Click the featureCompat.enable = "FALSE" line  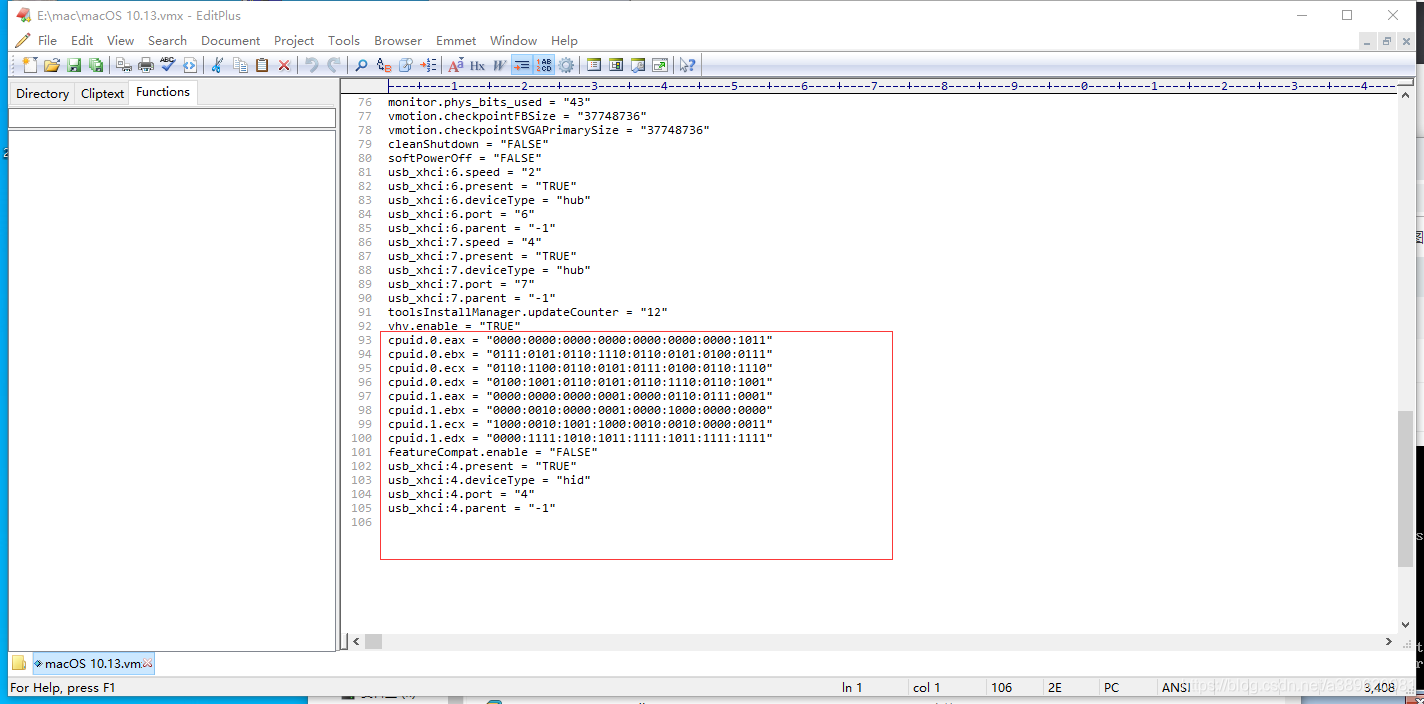point(492,452)
